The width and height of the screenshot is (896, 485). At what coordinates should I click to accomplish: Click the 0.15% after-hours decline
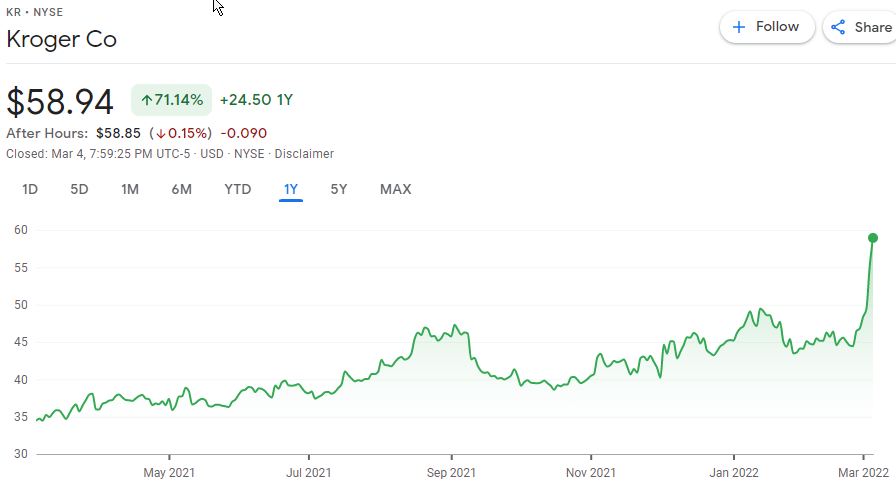click(x=181, y=133)
